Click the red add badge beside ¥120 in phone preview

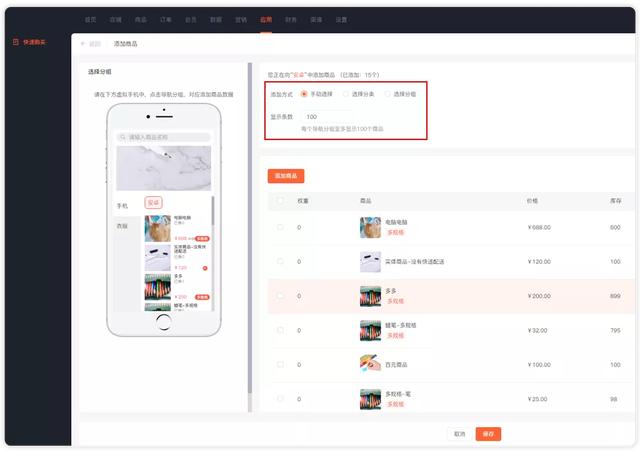pos(205,268)
